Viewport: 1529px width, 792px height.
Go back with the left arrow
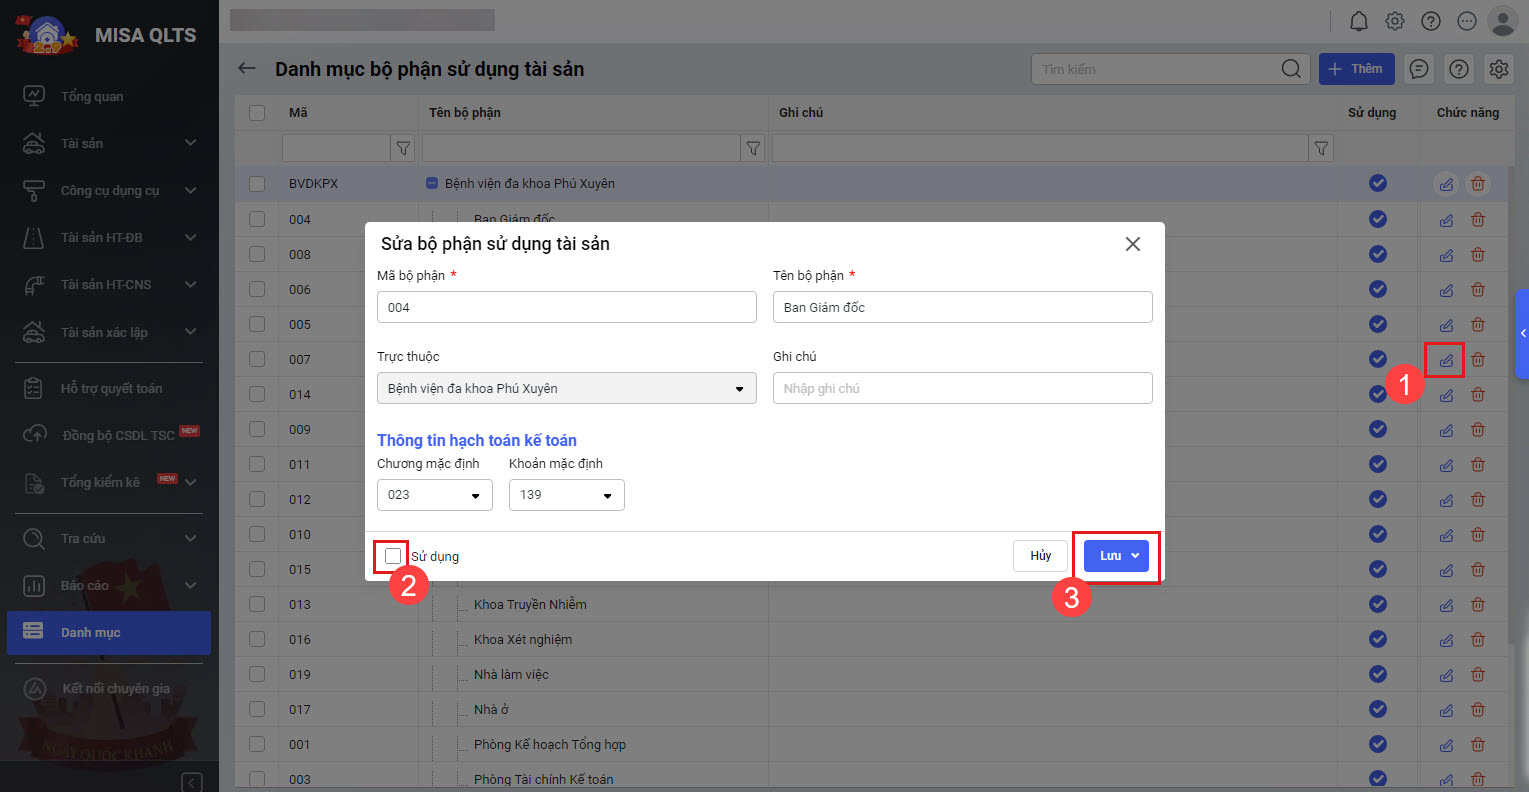247,69
